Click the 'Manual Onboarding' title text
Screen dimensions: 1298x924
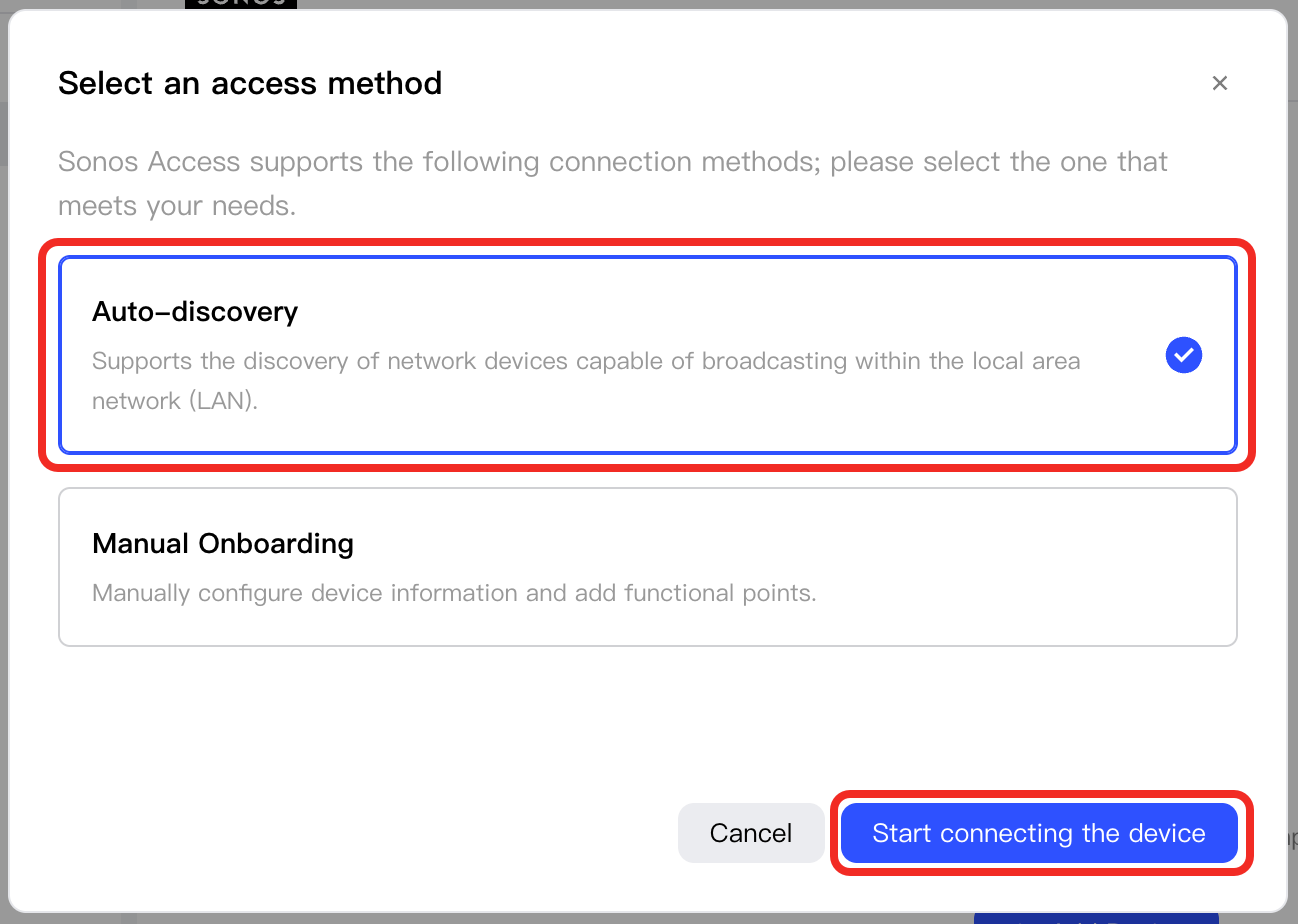[x=223, y=544]
